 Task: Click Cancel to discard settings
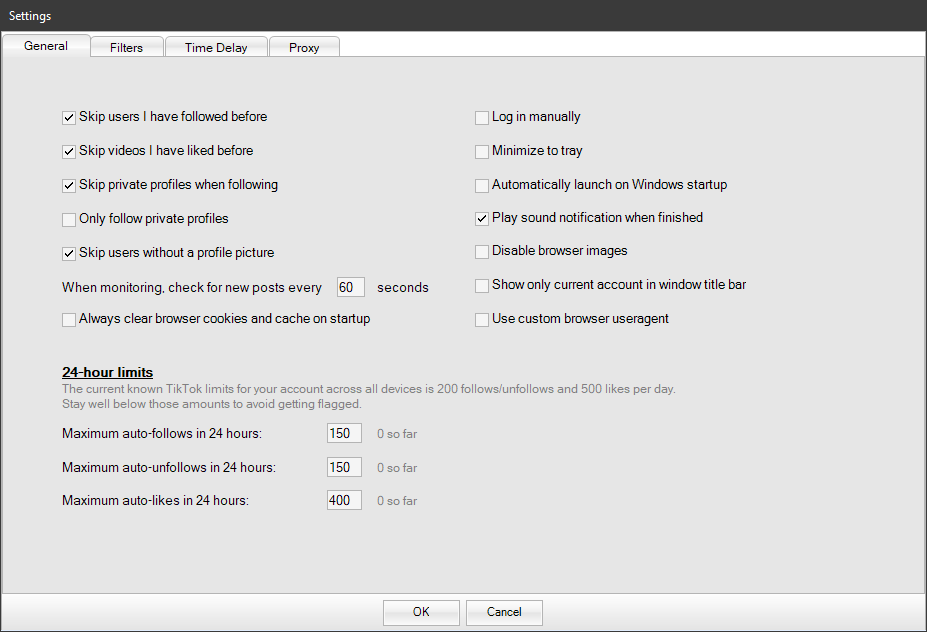click(x=504, y=612)
